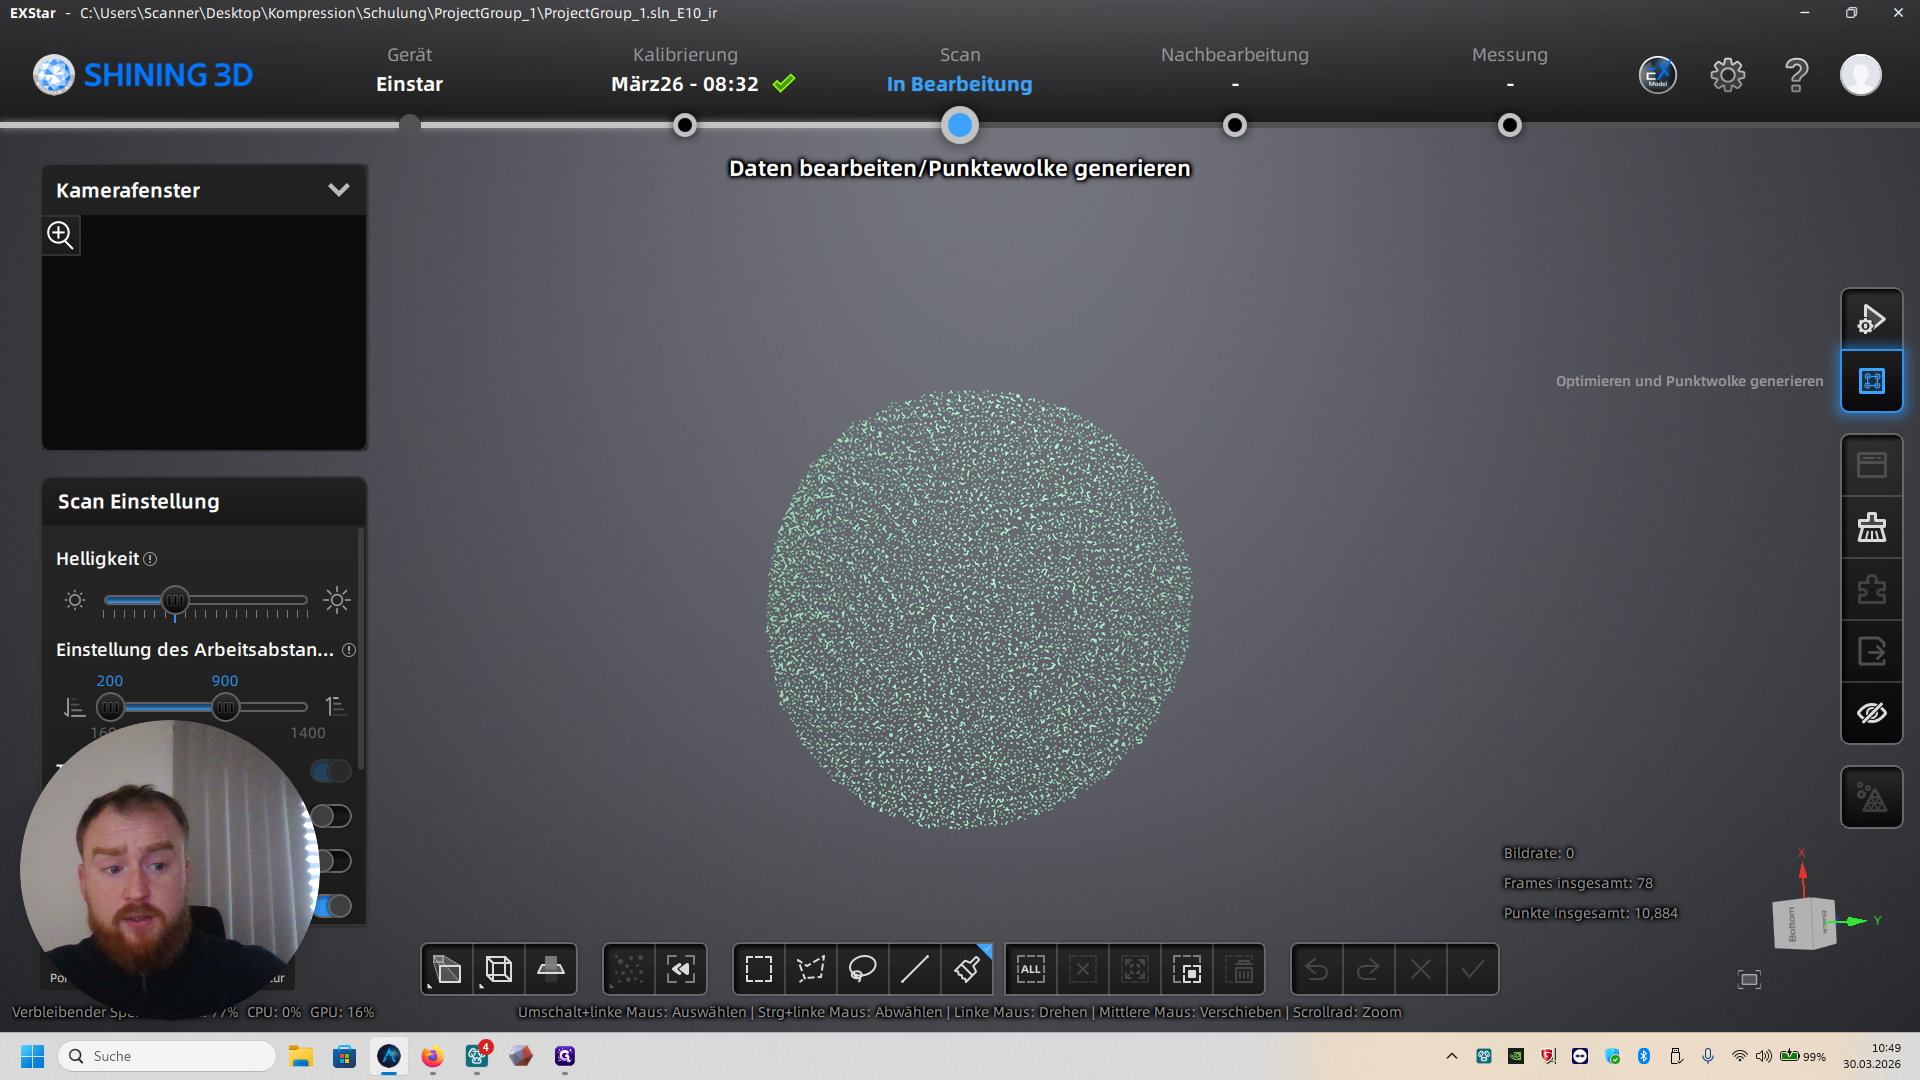Viewport: 1920px width, 1080px height.
Task: Activate the brush selection tool
Action: [967, 969]
